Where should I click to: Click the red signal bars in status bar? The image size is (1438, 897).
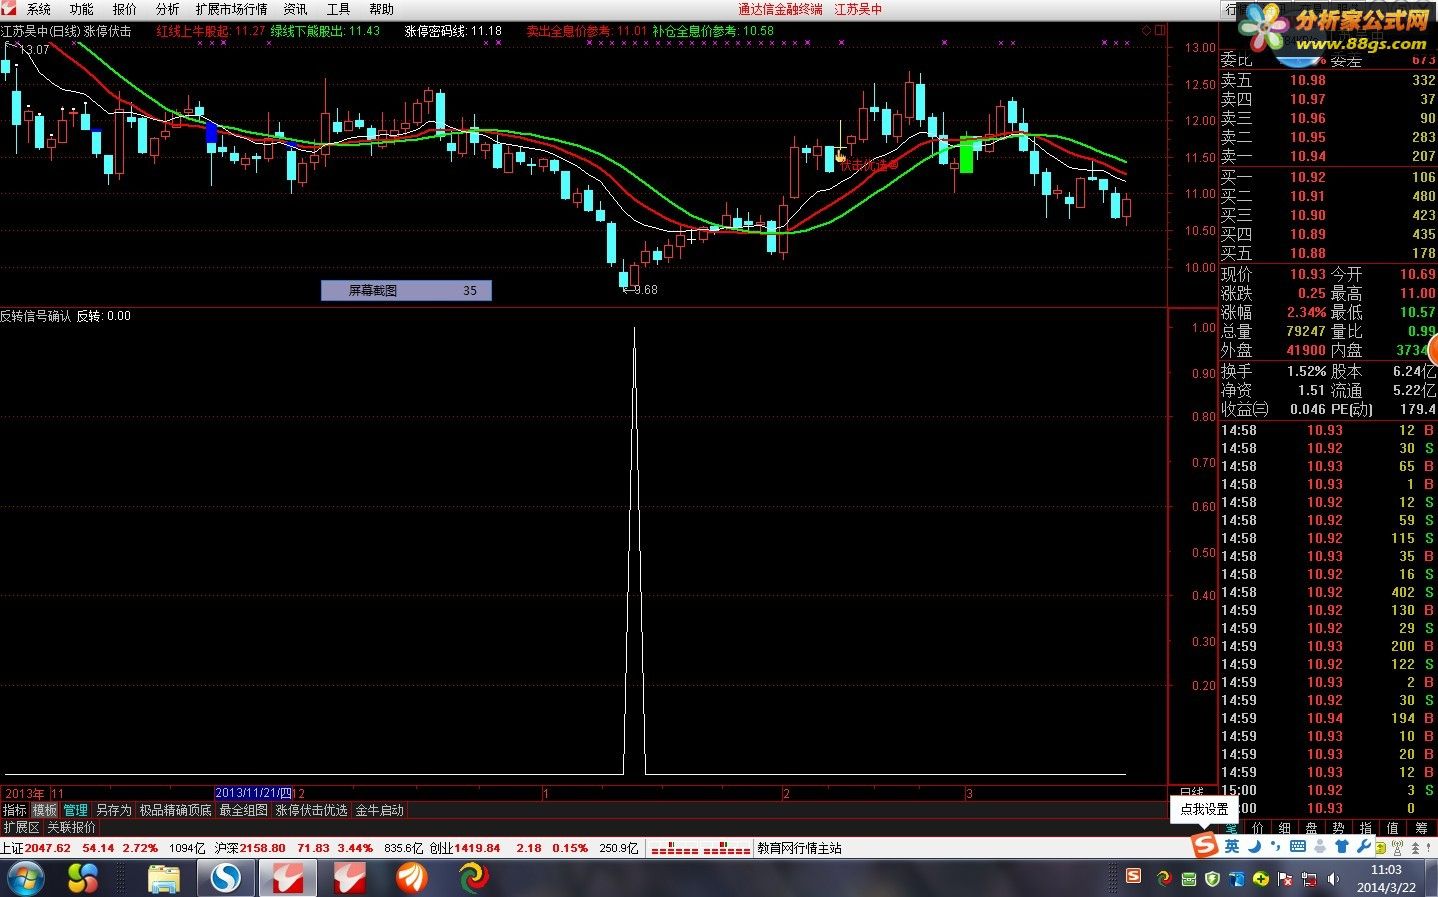point(700,849)
